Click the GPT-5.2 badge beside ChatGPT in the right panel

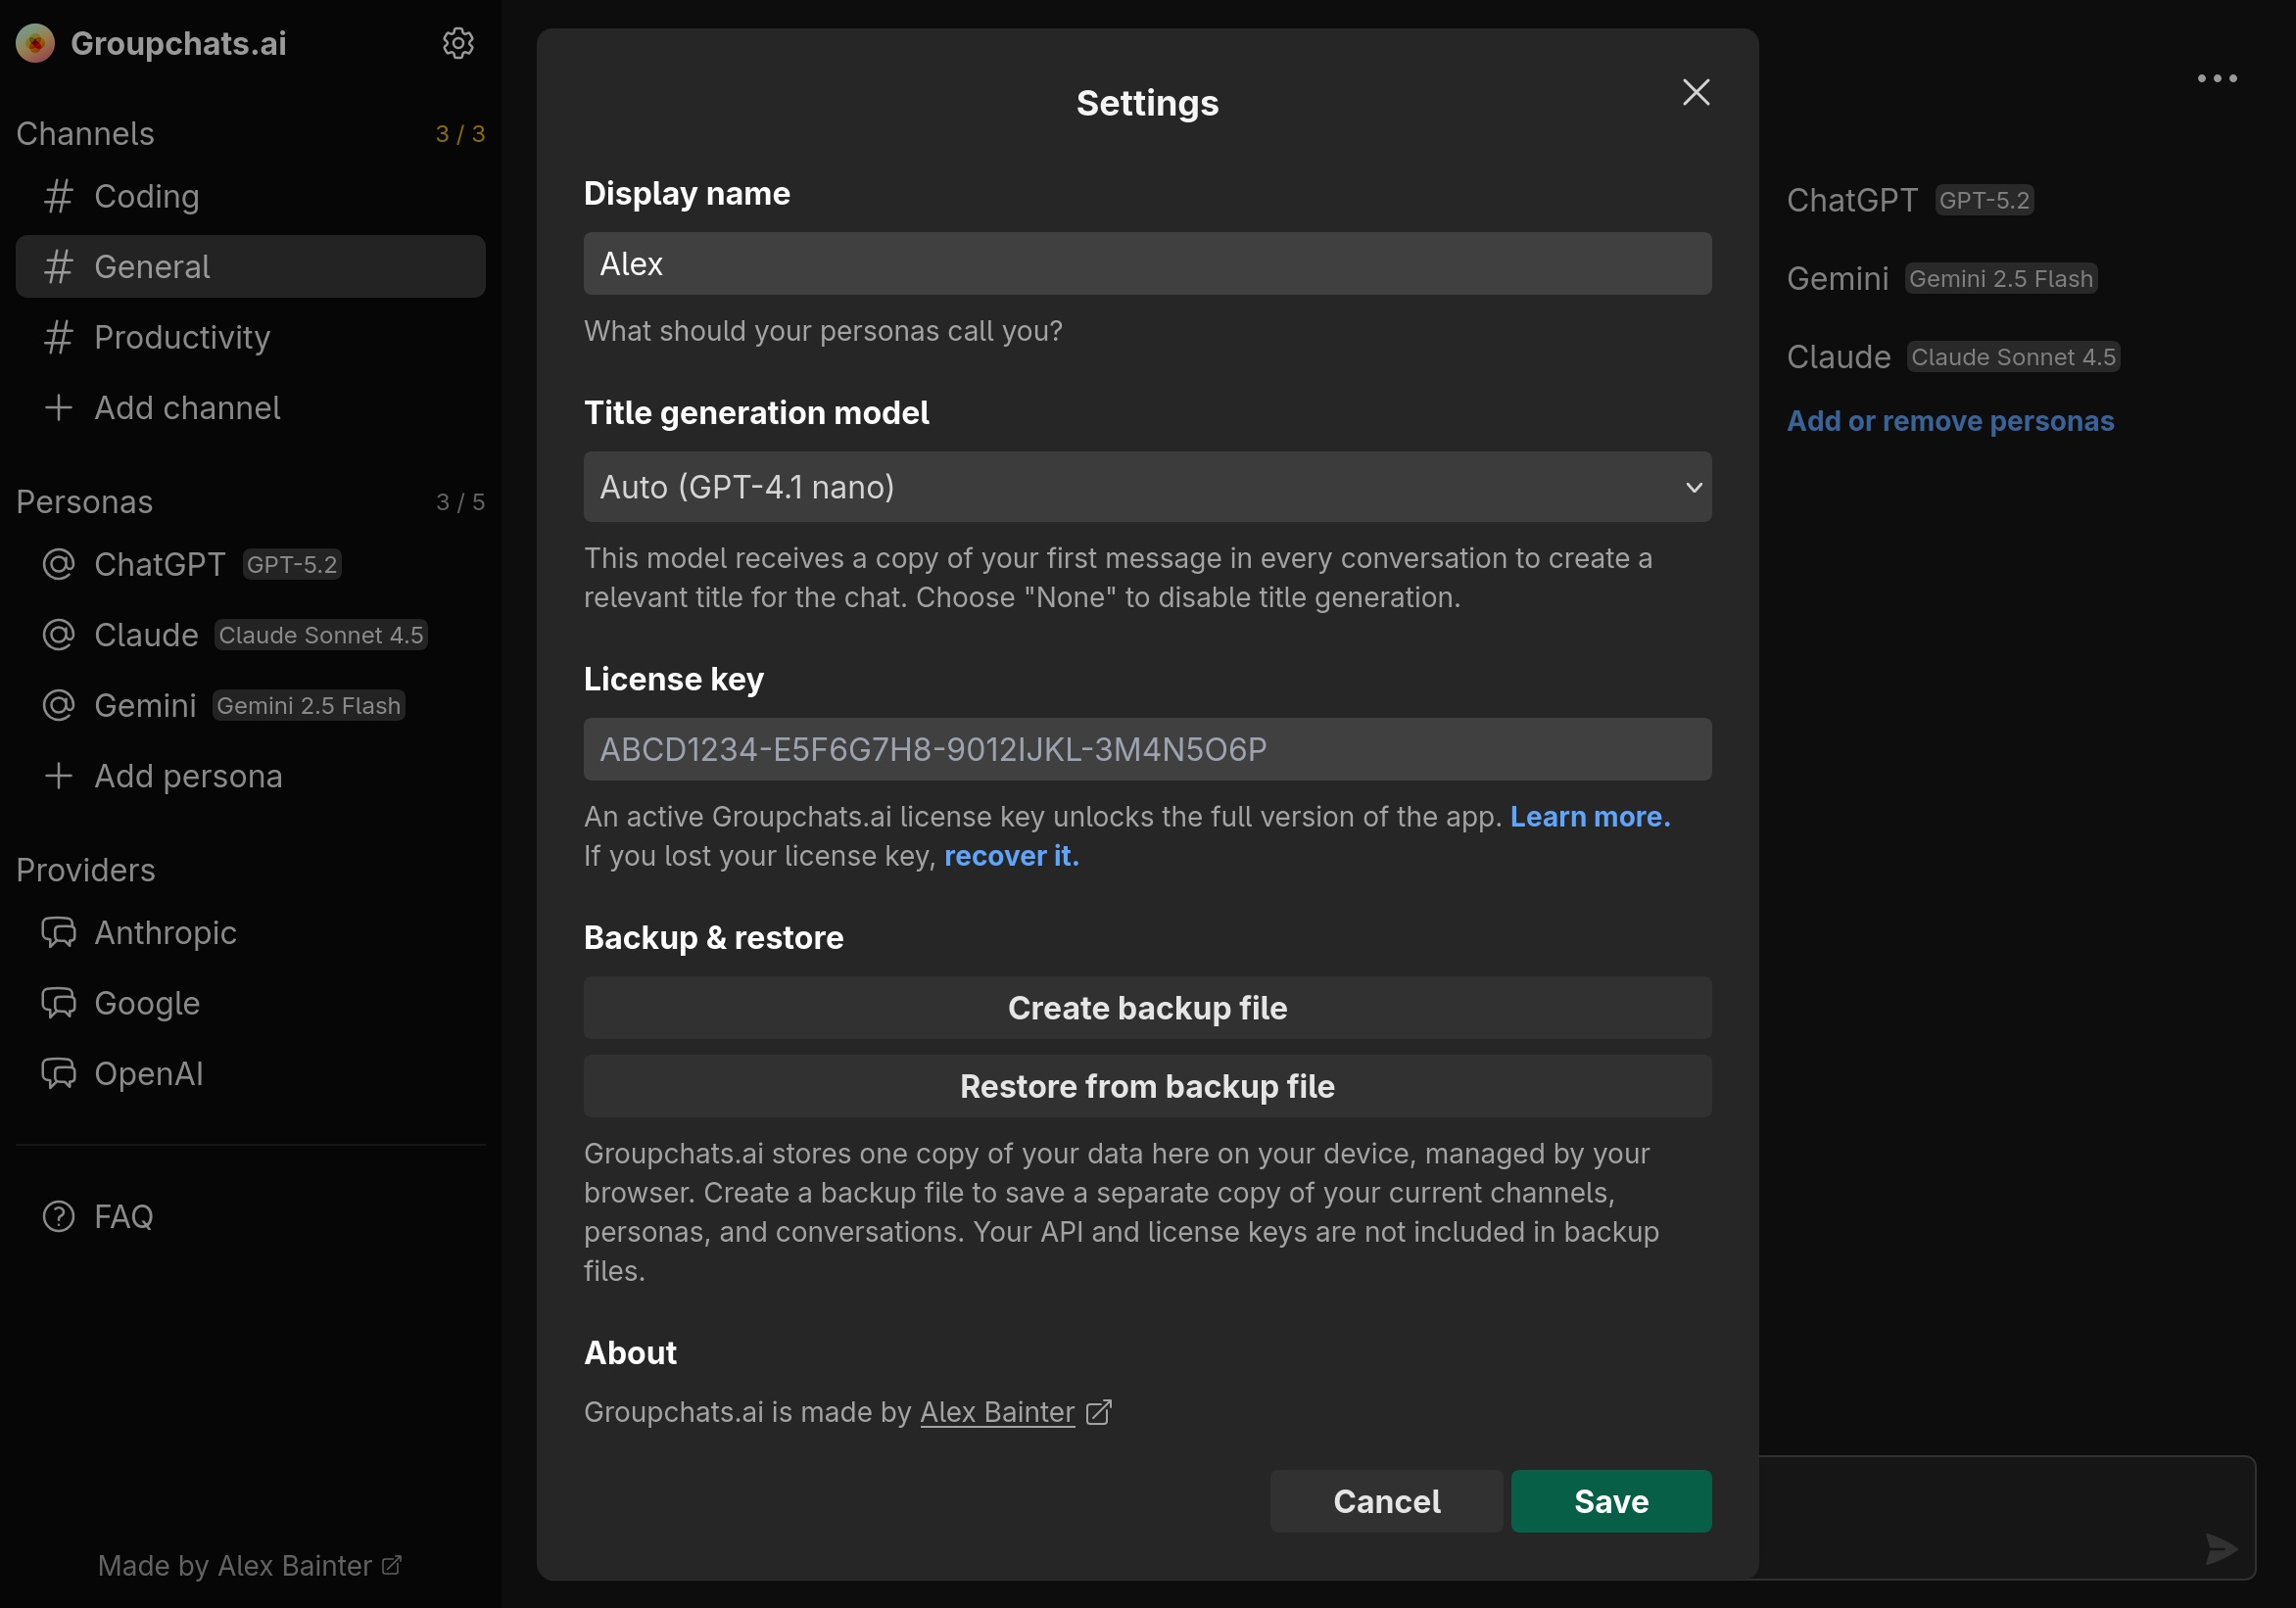point(1984,200)
